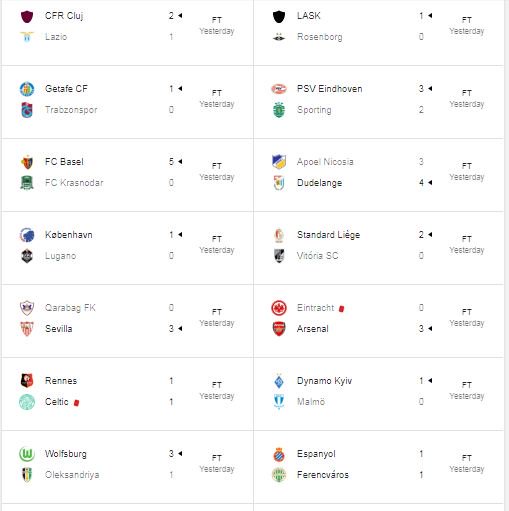Click the PSV Eindhoven logo
The height and width of the screenshot is (511, 509).
279,89
